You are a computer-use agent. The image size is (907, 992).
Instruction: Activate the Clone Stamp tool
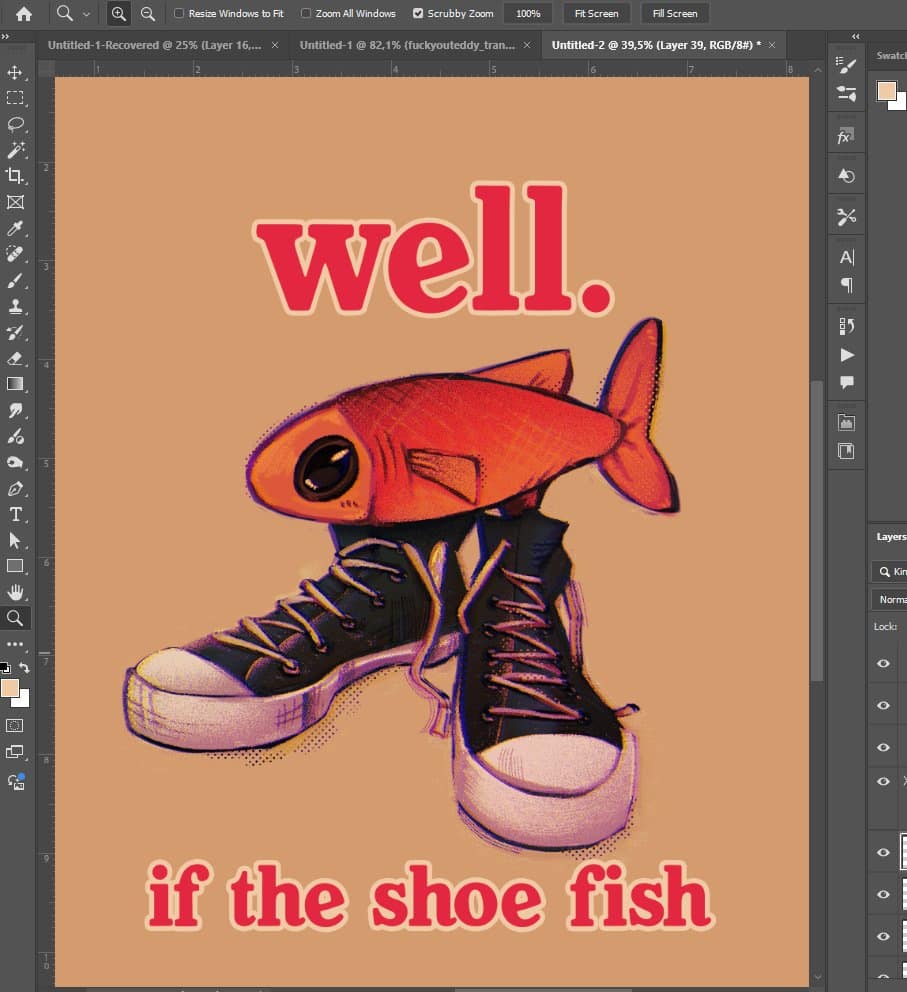tap(16, 306)
